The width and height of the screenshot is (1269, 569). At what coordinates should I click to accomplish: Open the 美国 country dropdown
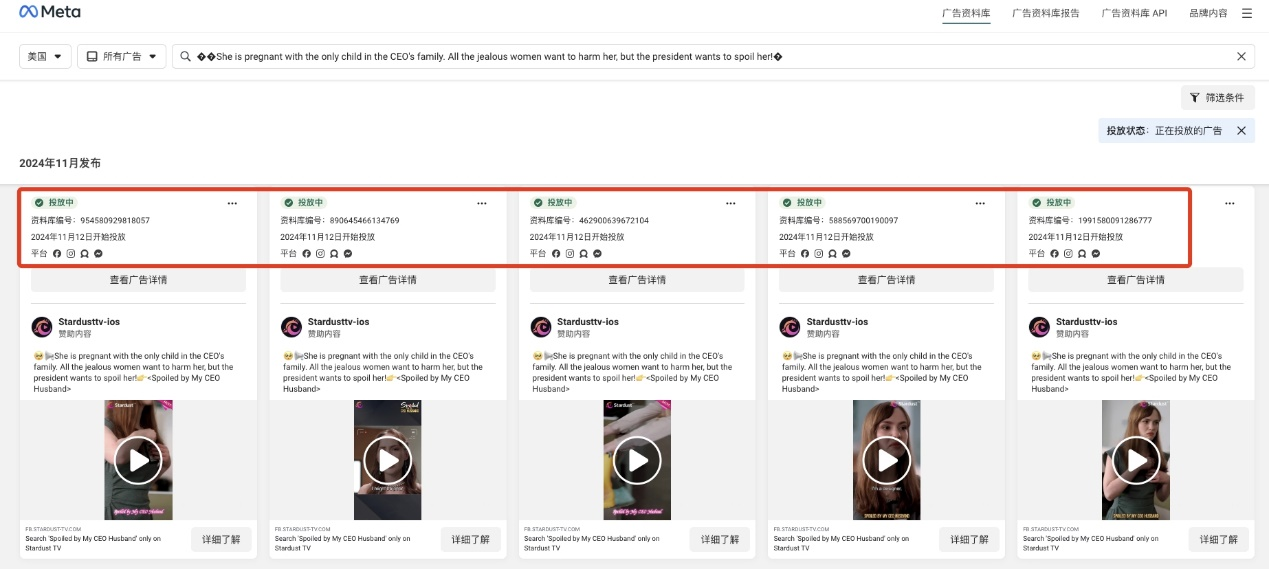(46, 57)
